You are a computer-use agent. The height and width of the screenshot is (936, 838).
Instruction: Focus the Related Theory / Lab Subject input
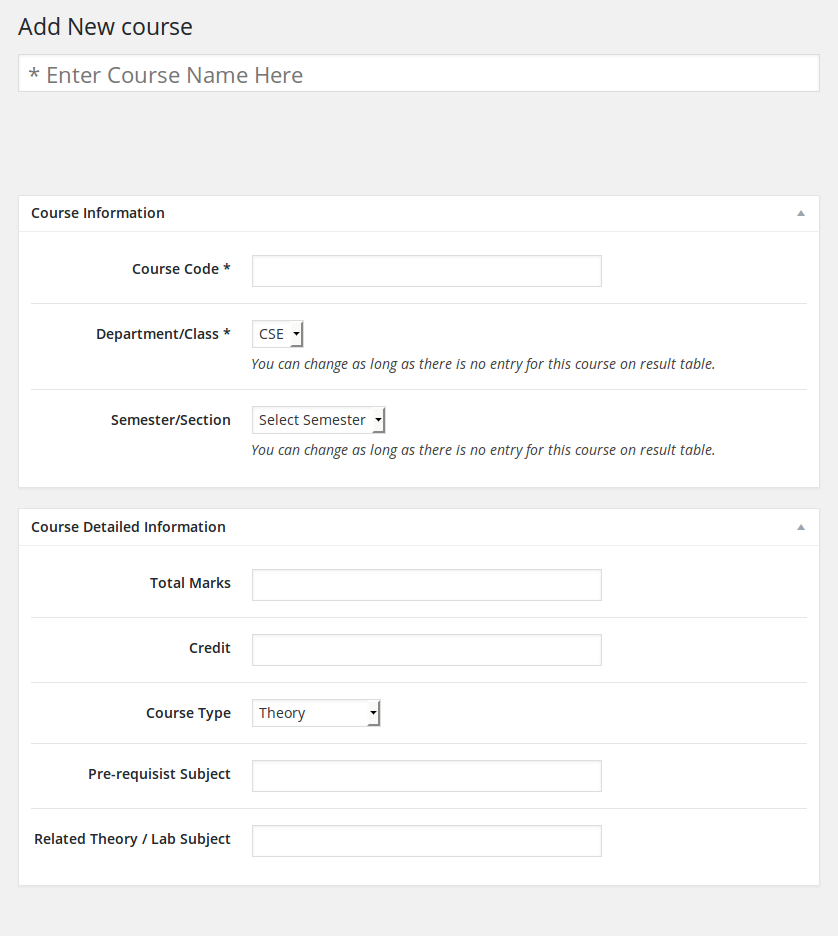(x=426, y=841)
